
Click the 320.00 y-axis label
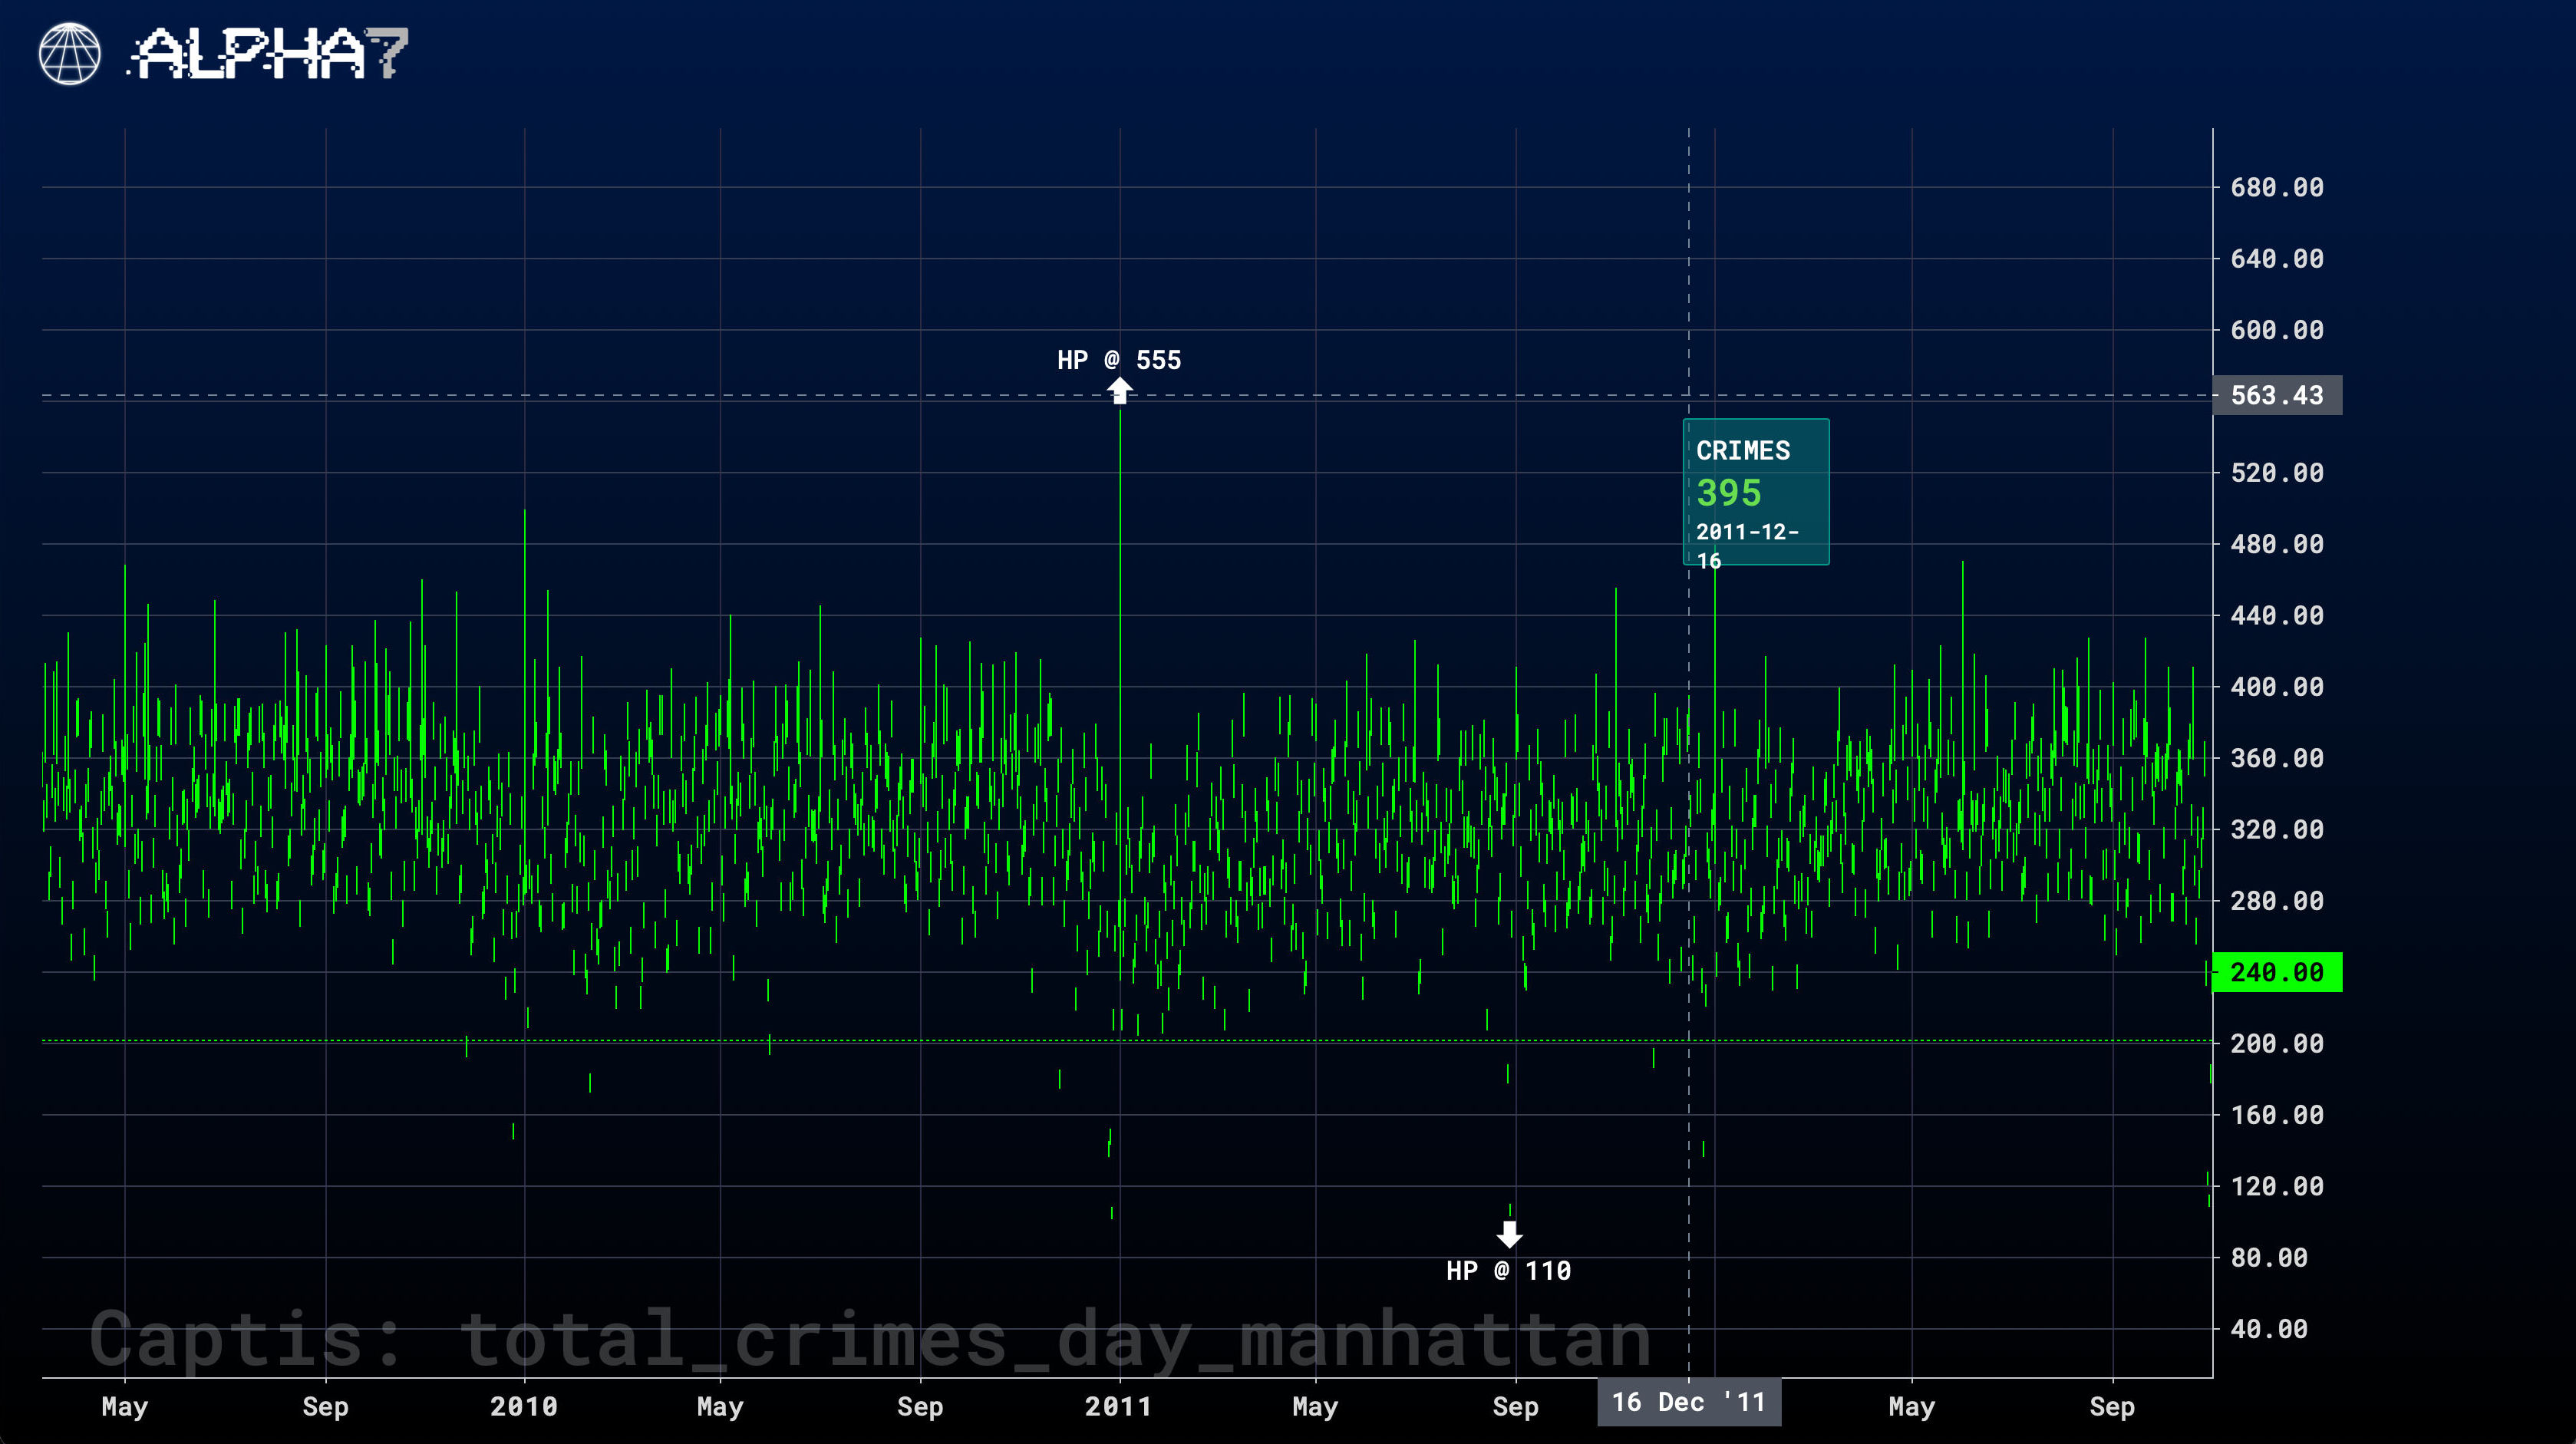2277,829
